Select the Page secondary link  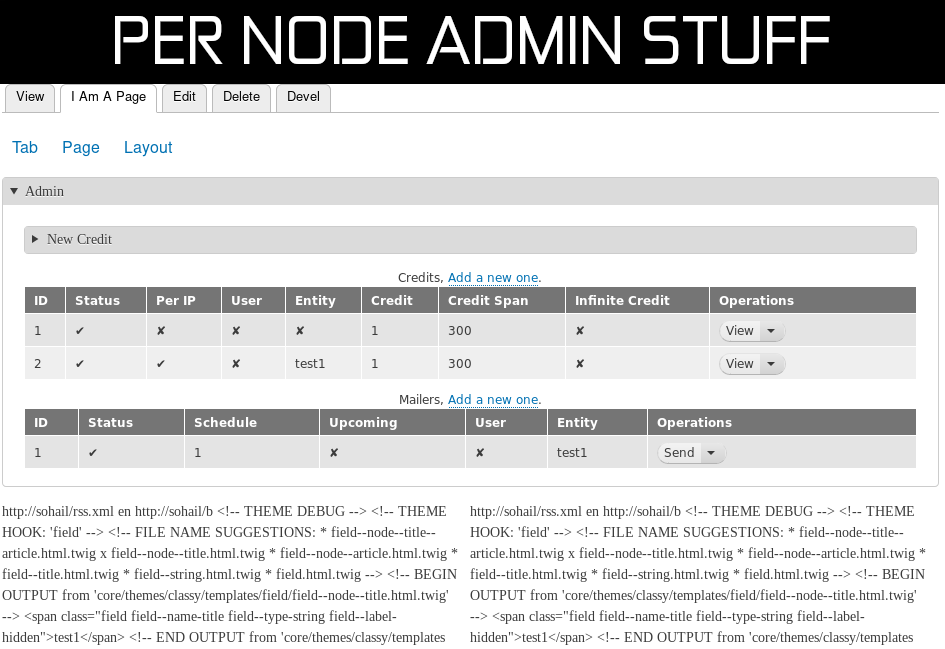coord(81,148)
